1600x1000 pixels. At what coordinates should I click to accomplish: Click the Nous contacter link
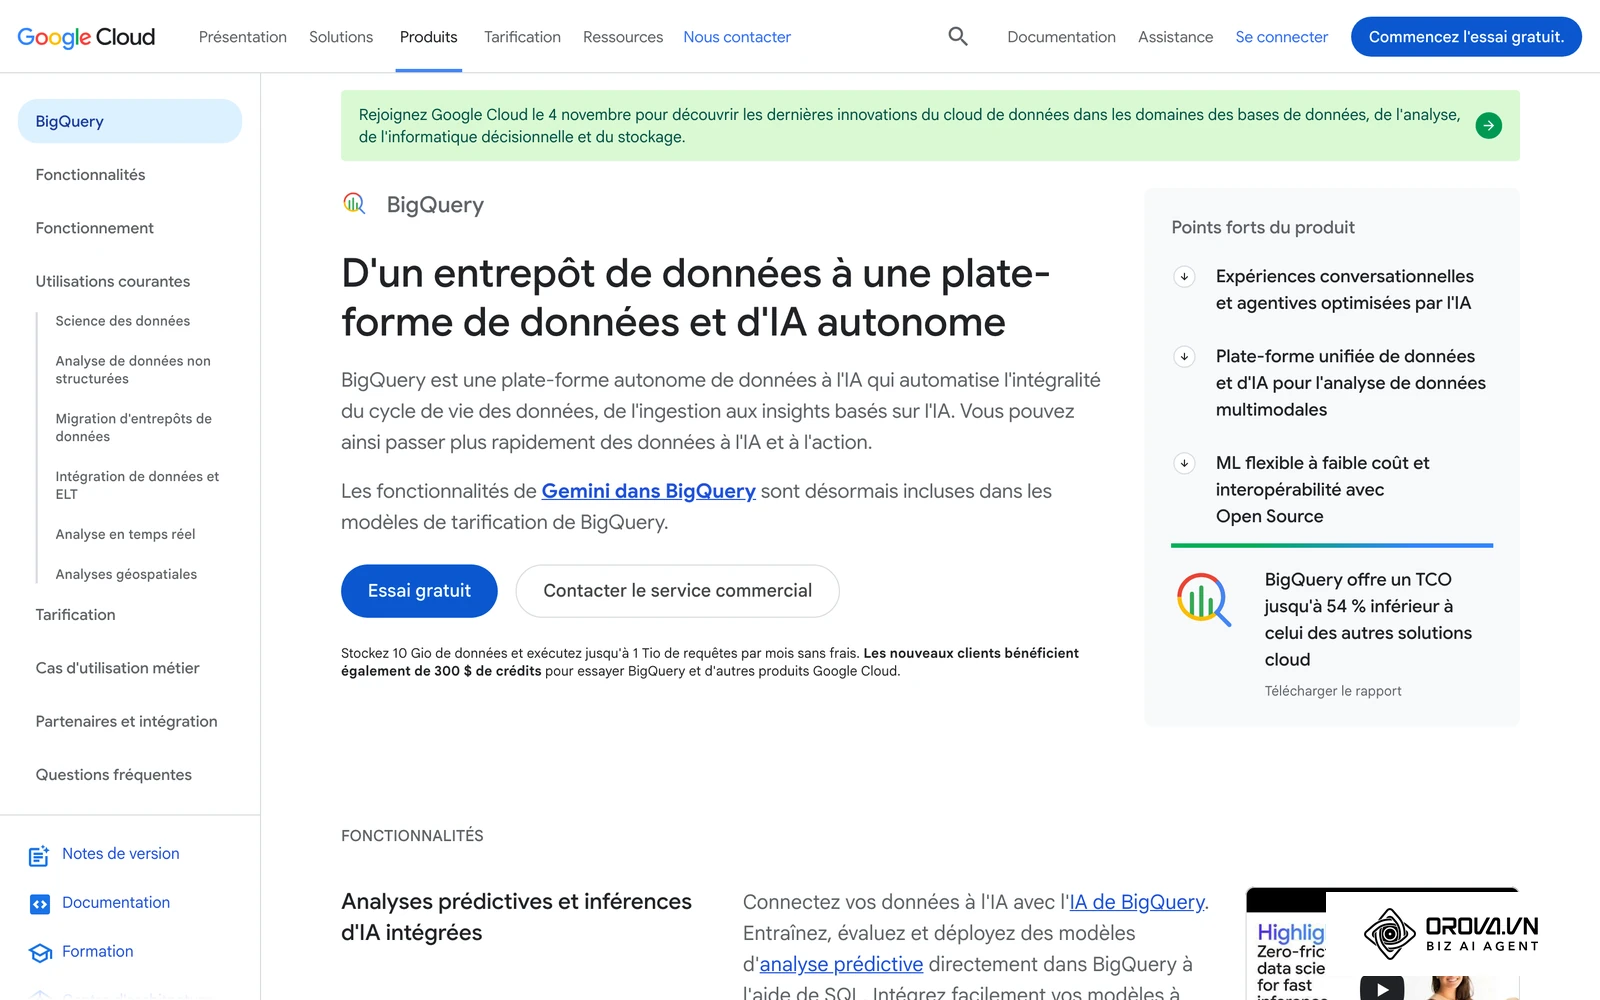pyautogui.click(x=737, y=37)
